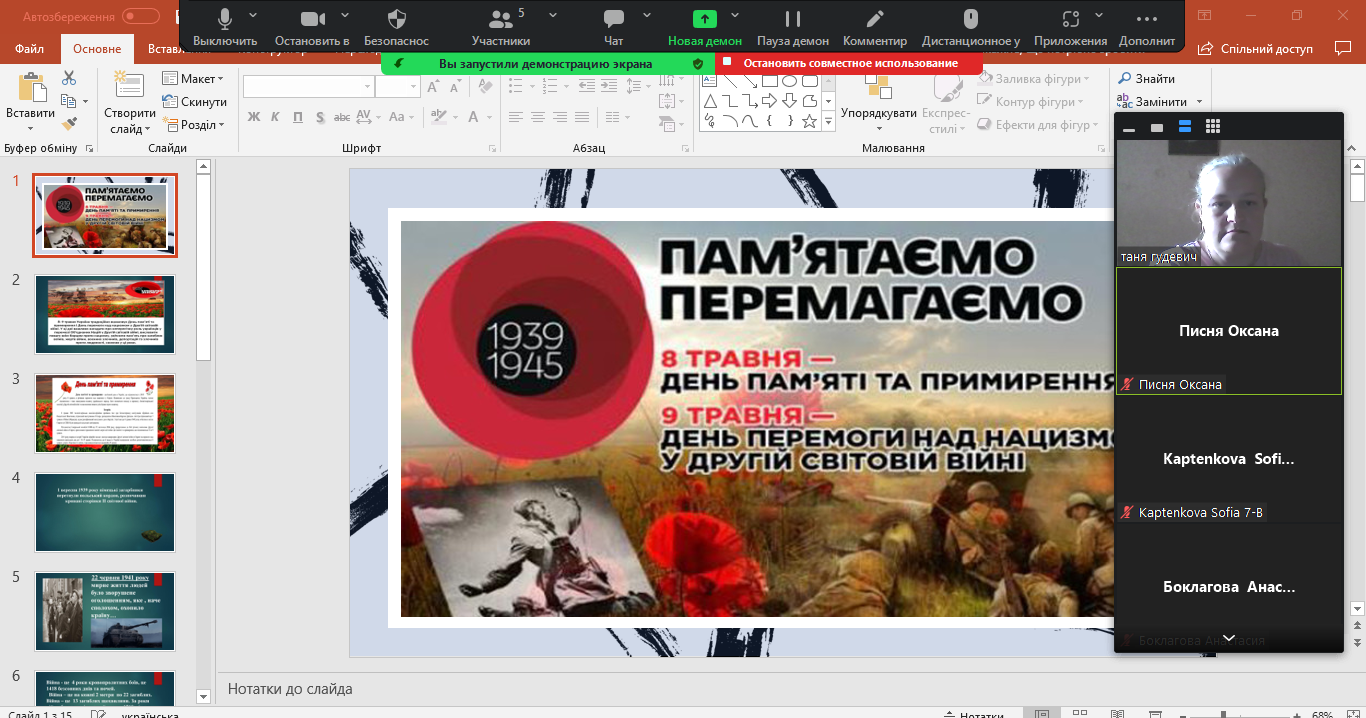1366x718 pixels.
Task: Select the triangle shape in gallery
Action: (710, 101)
